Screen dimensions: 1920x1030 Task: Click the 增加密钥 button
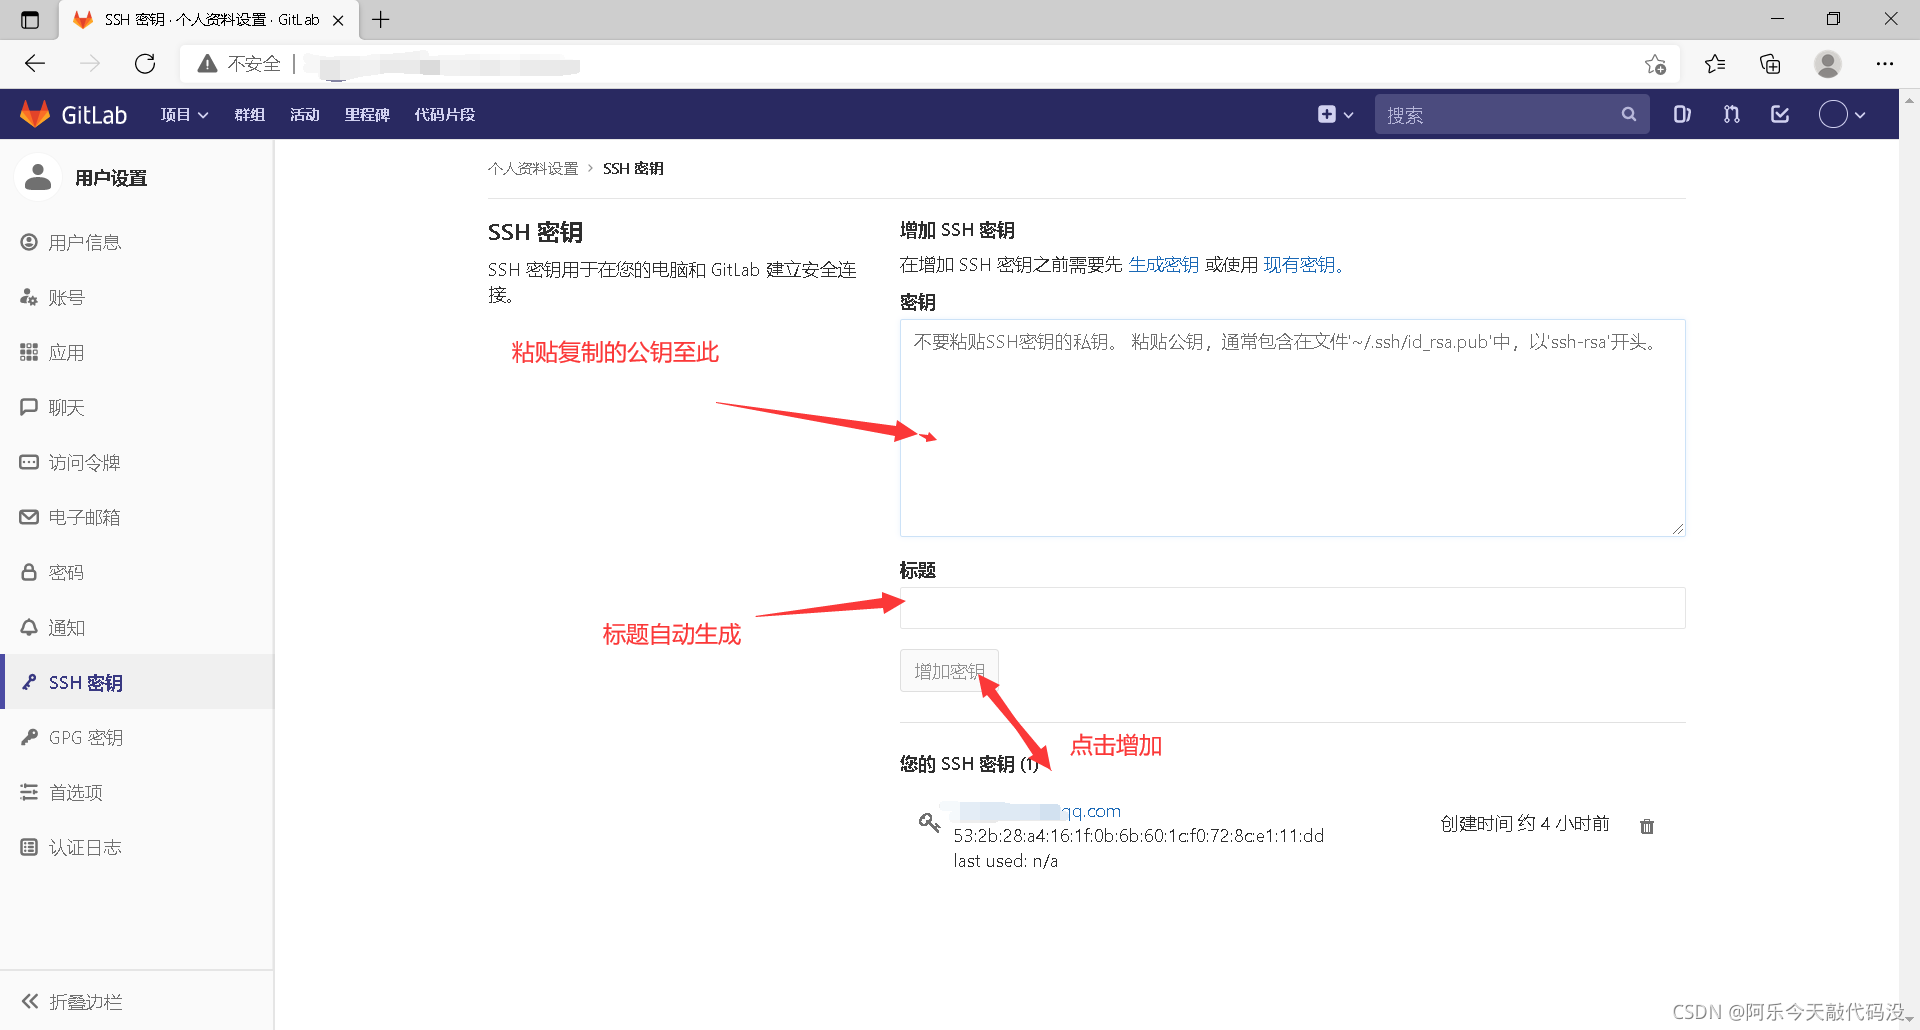click(949, 671)
